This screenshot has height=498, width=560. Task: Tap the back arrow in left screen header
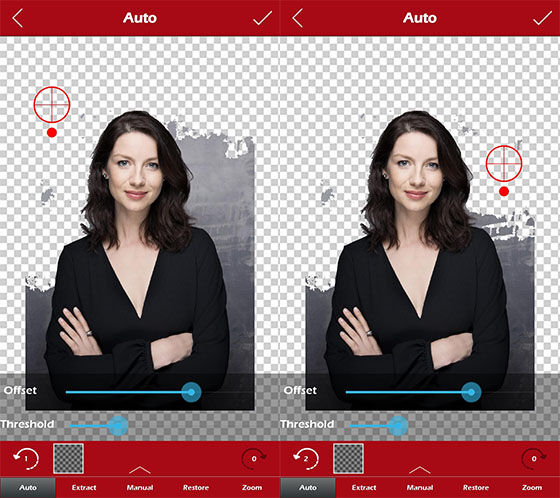coord(18,18)
